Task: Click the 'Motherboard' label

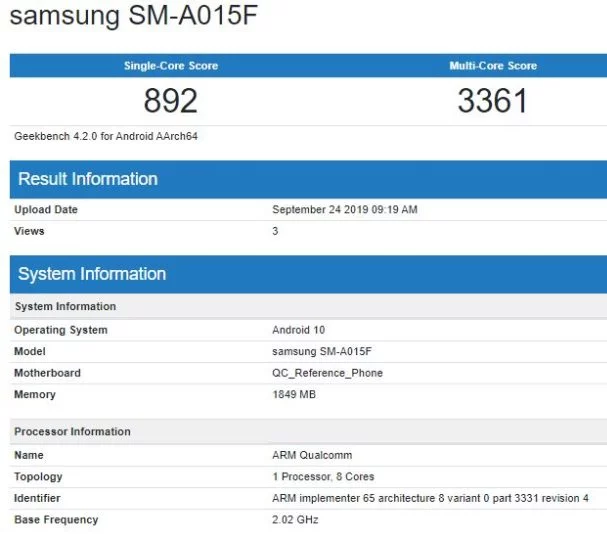Action: [47, 373]
